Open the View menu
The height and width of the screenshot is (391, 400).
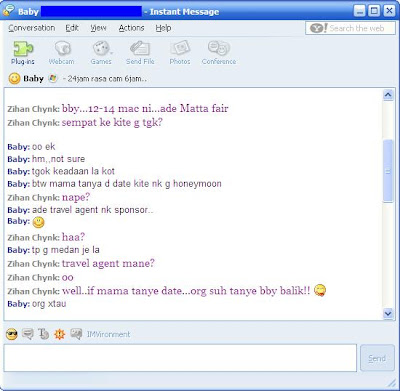point(98,28)
